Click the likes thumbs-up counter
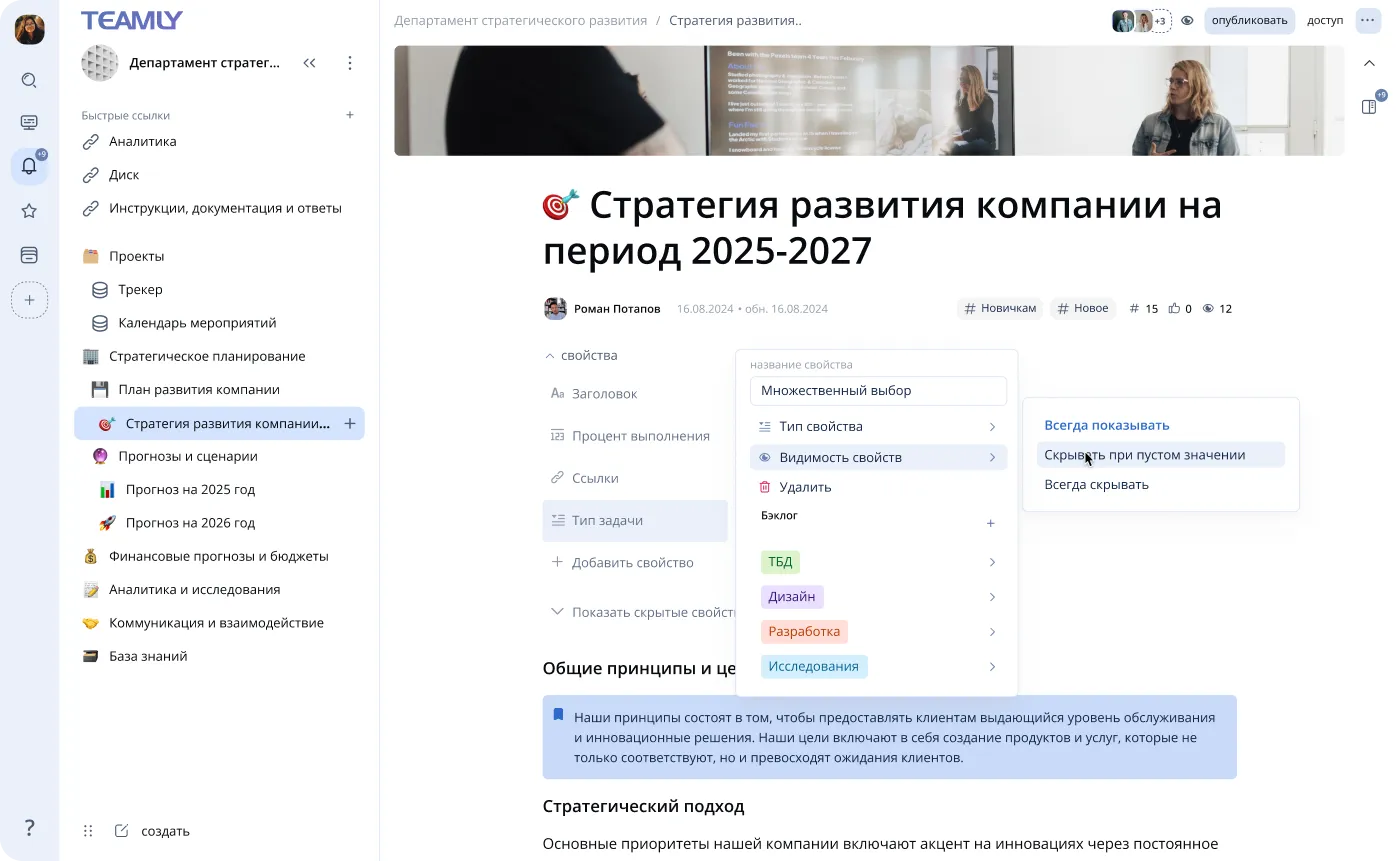The height and width of the screenshot is (861, 1400). [1180, 309]
